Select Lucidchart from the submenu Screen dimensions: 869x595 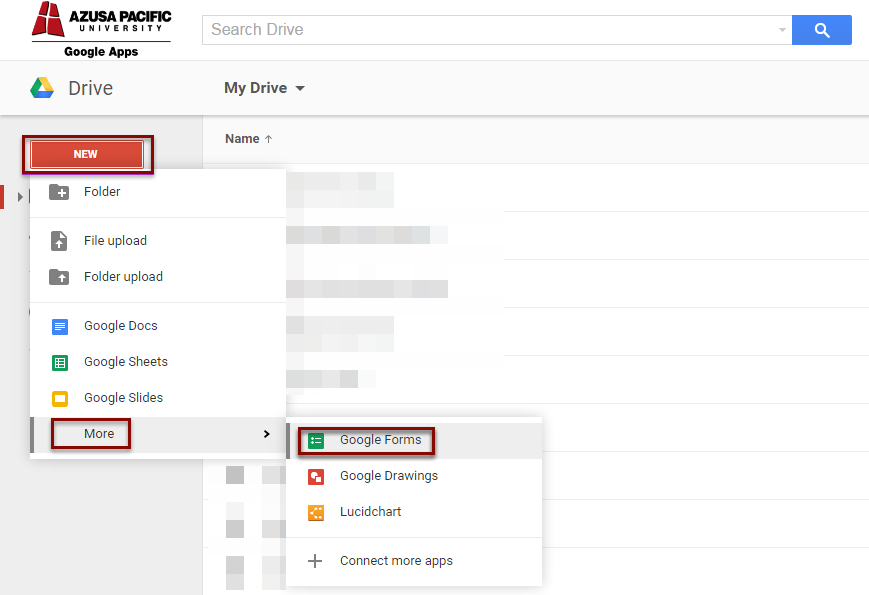[414, 512]
